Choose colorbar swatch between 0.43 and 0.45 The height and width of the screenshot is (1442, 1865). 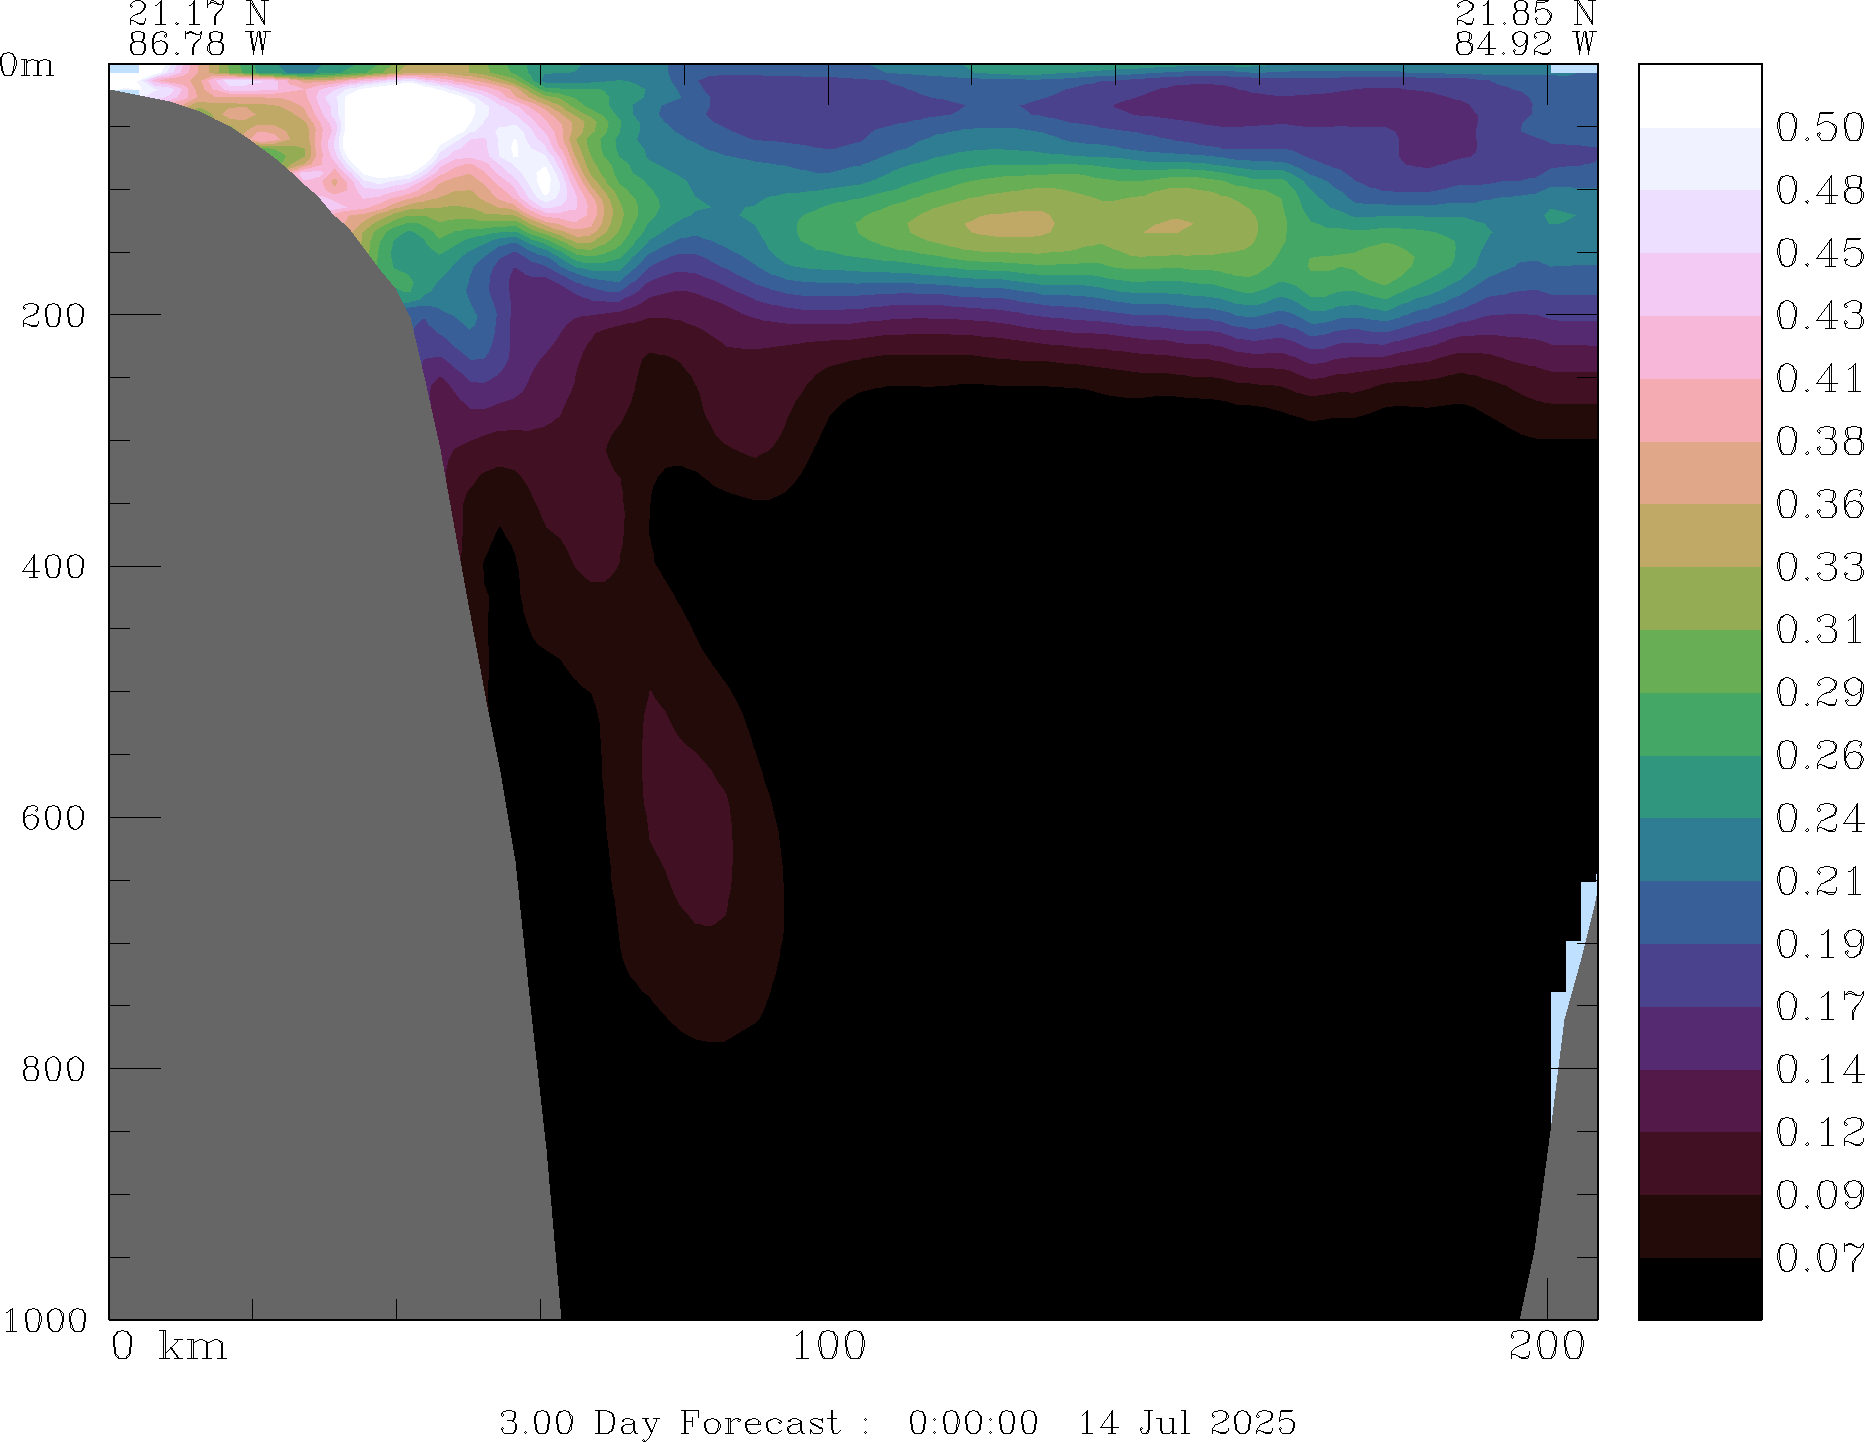tap(1699, 284)
